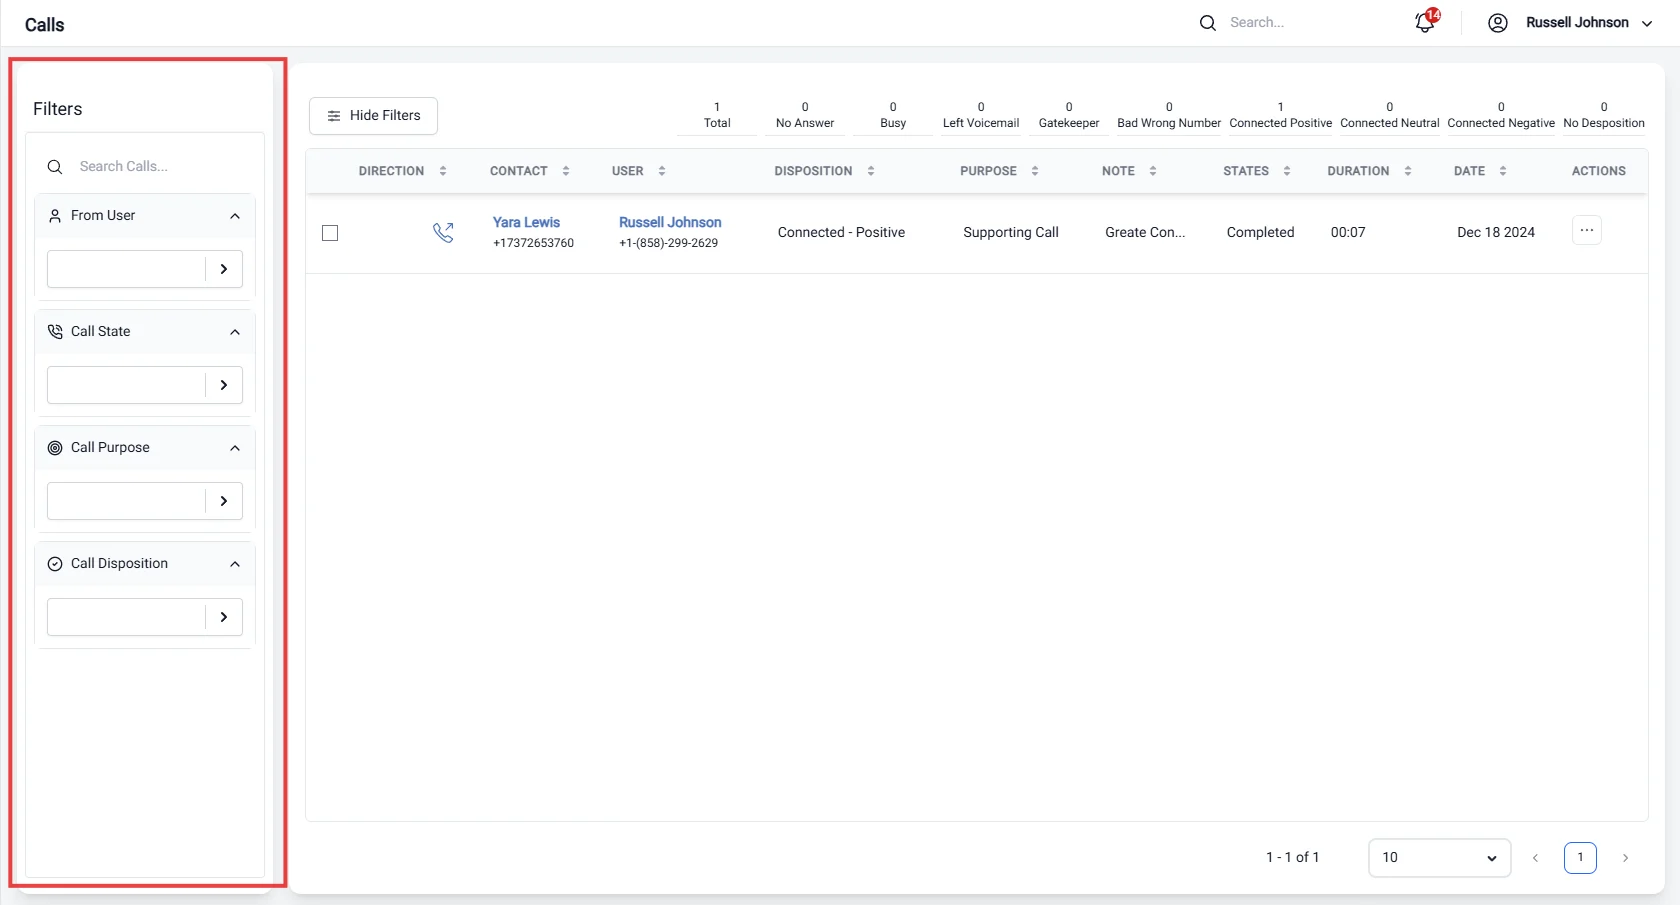Sort by Date column arrows
This screenshot has height=905, width=1680.
coord(1503,171)
